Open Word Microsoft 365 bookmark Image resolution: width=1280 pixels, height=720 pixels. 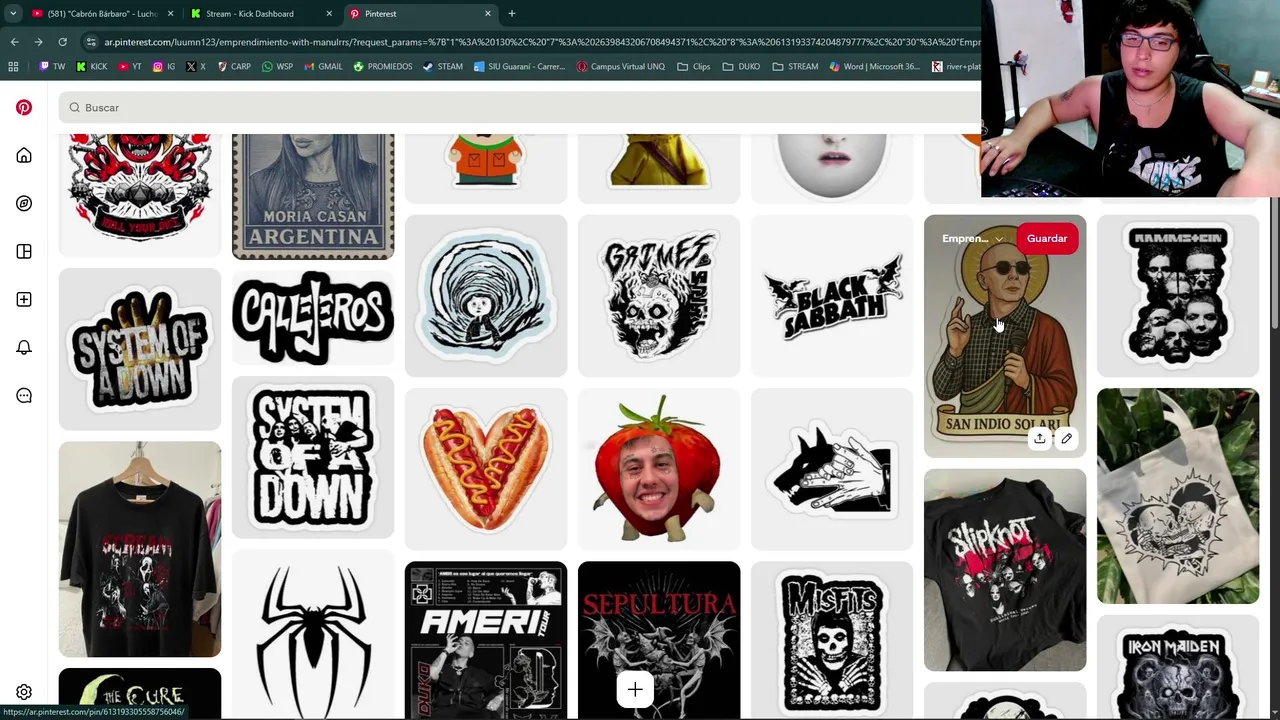tap(874, 67)
